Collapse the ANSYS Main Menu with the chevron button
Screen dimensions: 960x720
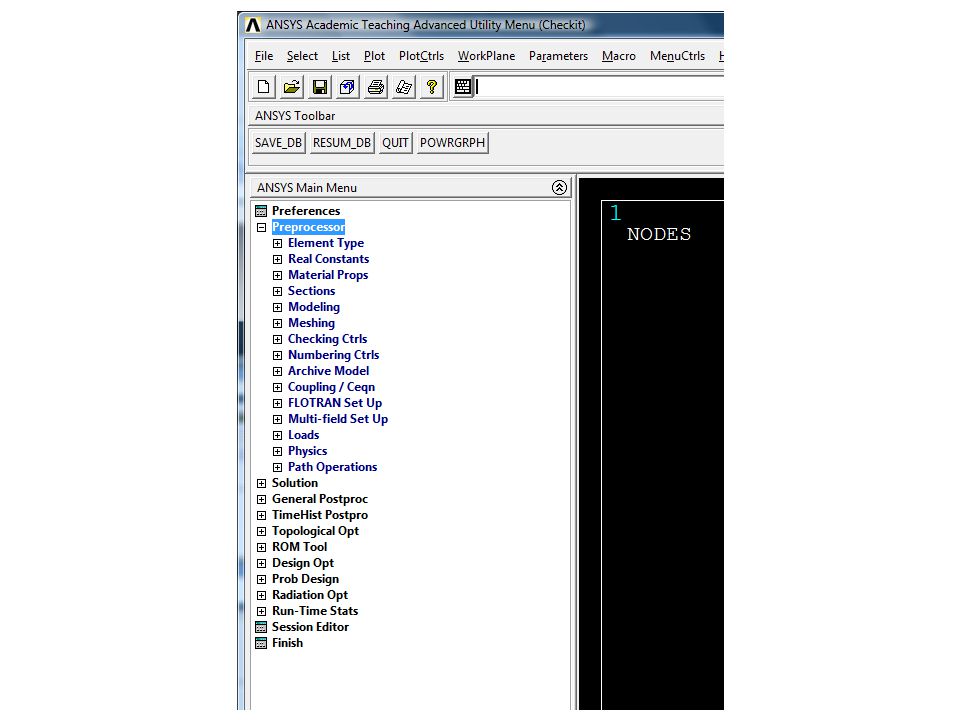coord(559,187)
